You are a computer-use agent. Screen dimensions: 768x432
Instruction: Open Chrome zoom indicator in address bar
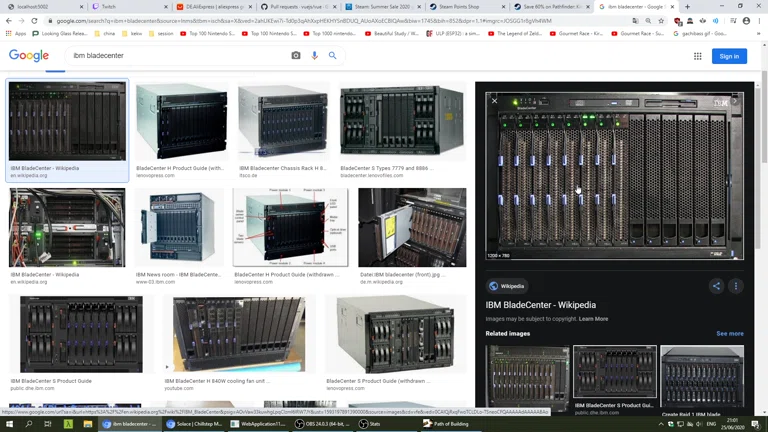648,21
